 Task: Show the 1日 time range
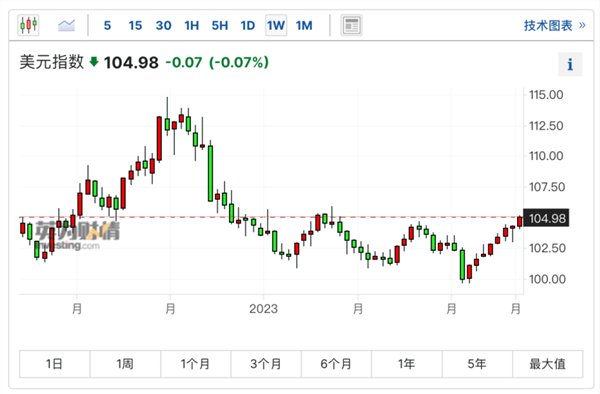click(x=55, y=364)
